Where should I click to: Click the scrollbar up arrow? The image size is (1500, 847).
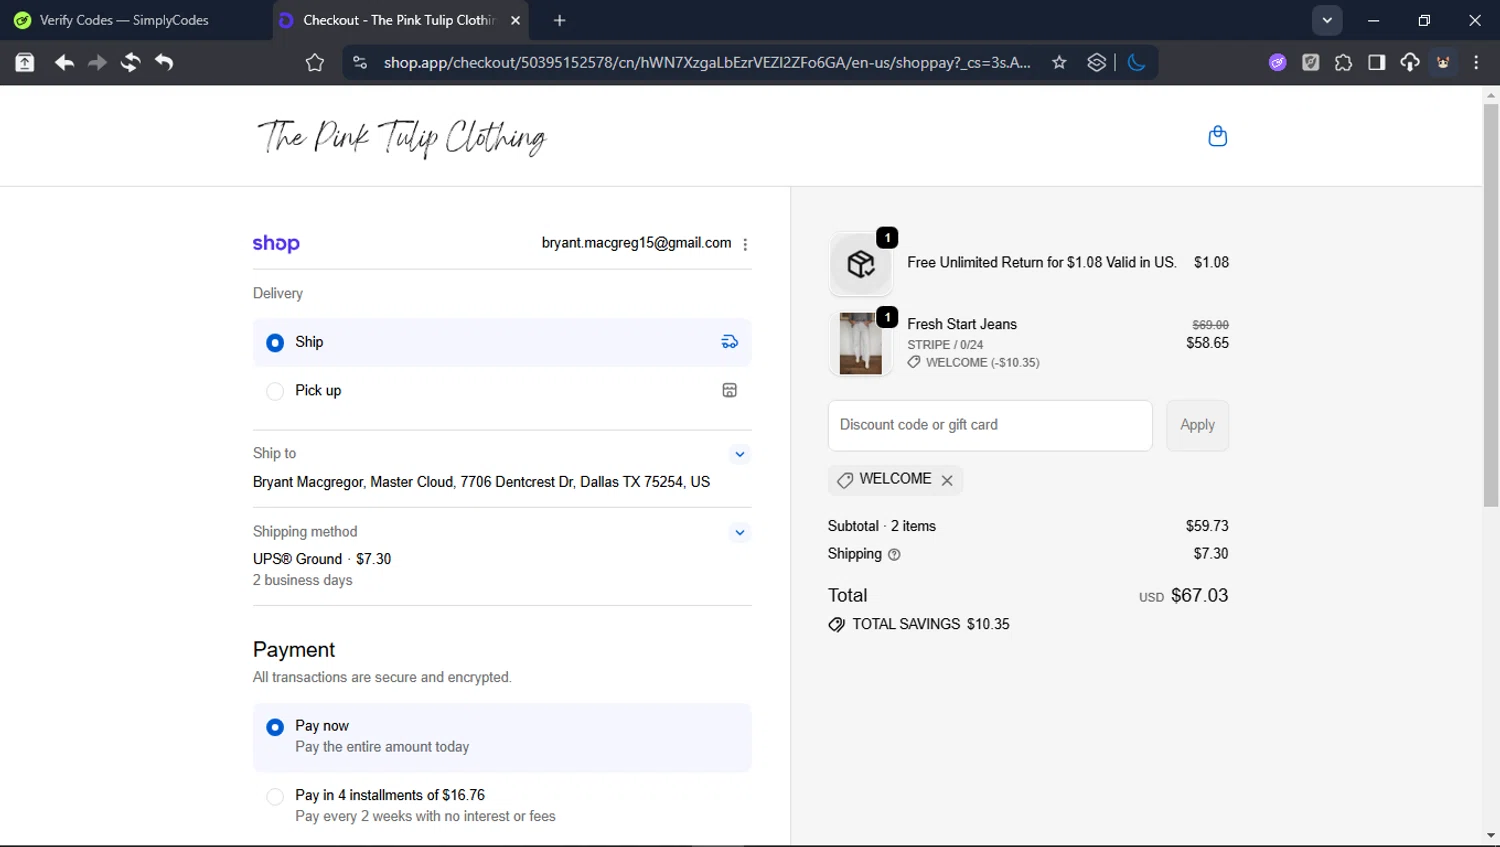coord(1491,96)
